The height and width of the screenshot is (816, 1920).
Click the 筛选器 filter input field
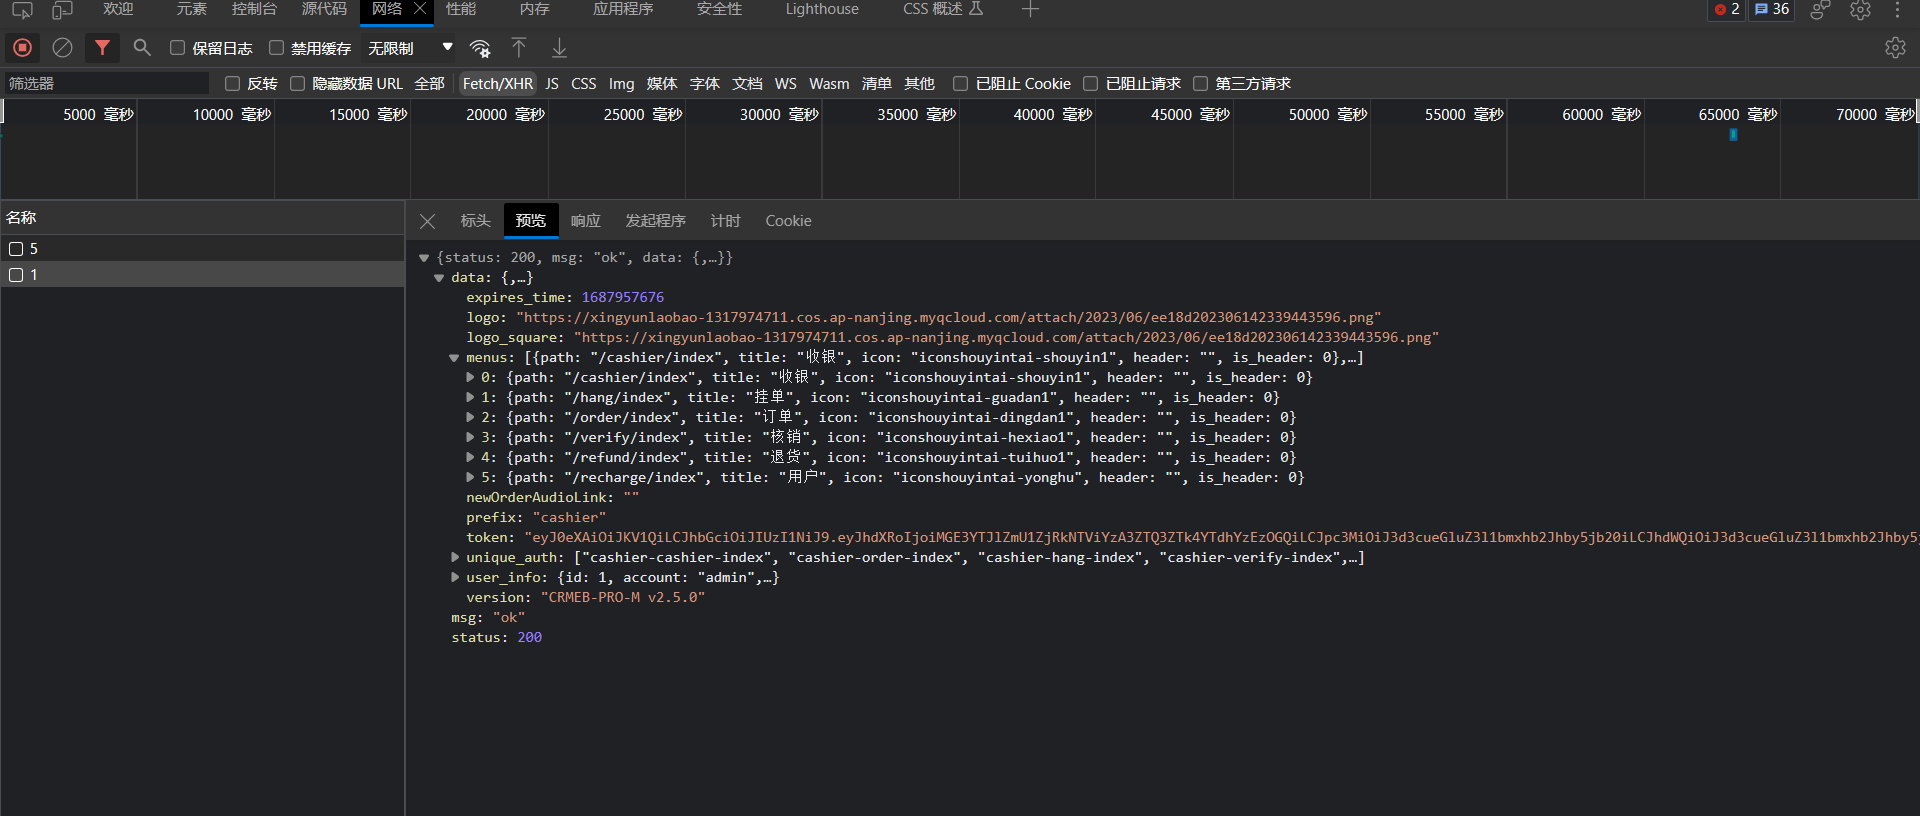click(x=107, y=84)
